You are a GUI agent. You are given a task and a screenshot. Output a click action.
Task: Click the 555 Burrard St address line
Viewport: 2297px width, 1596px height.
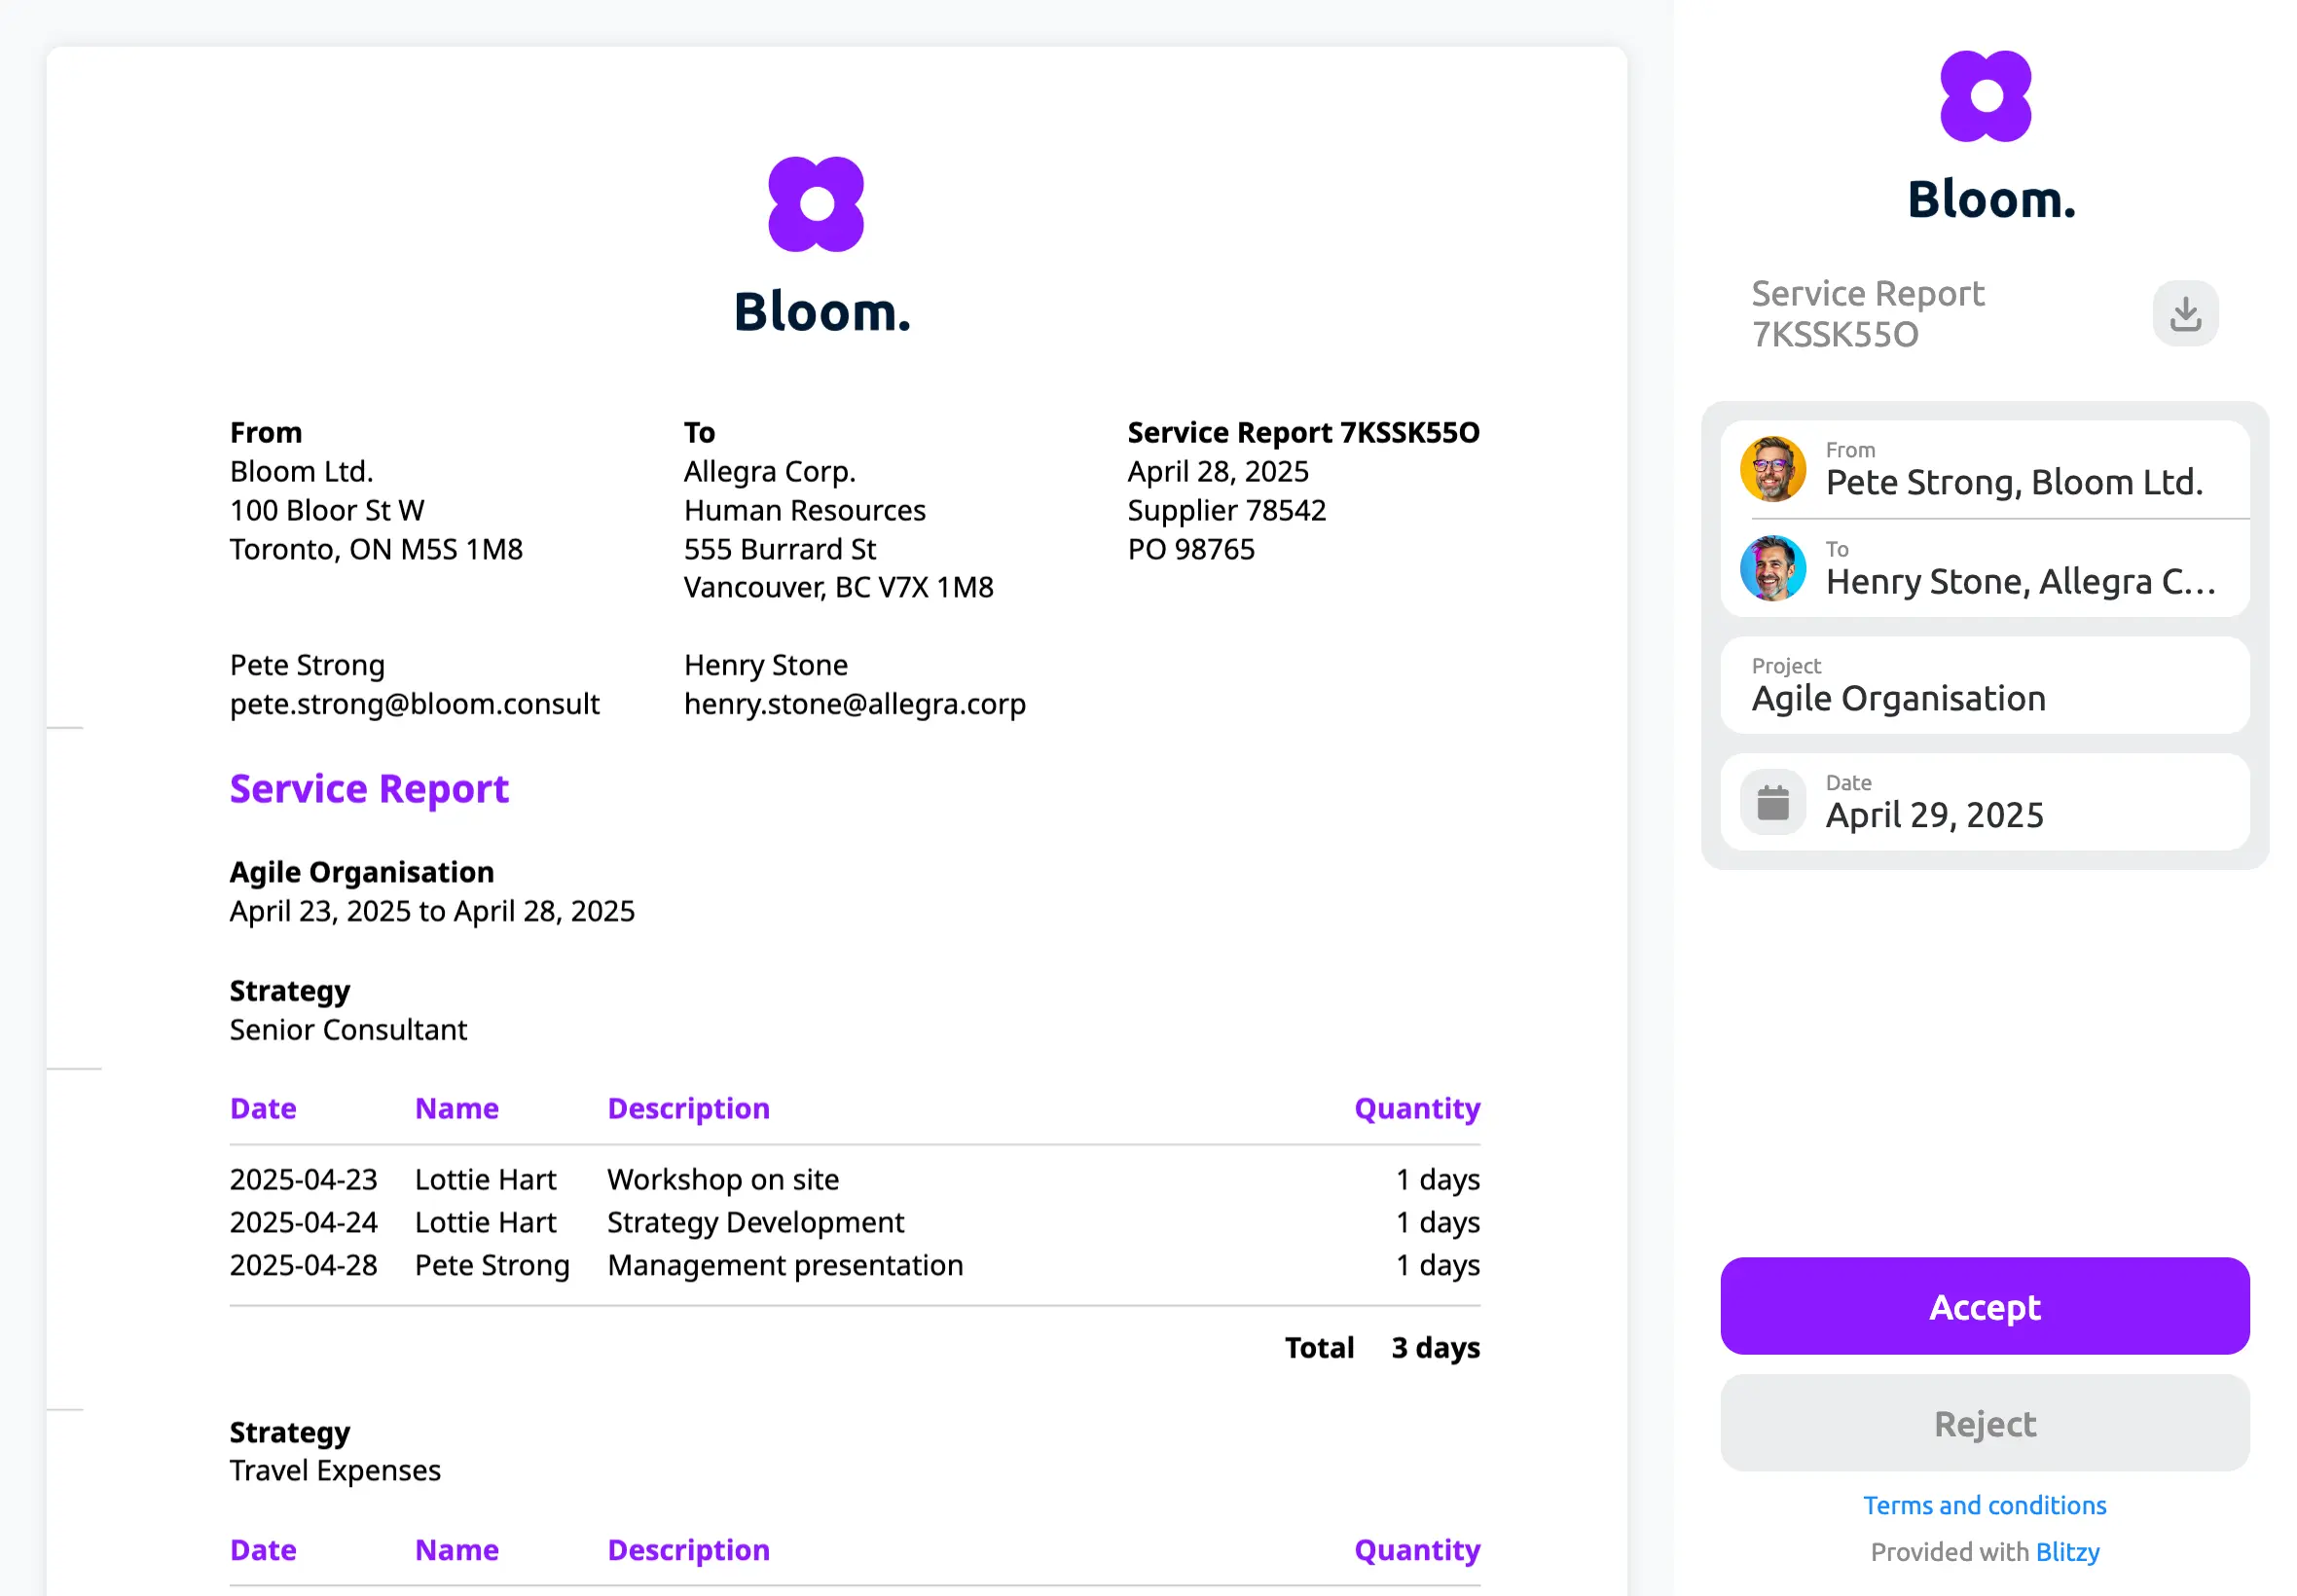[x=779, y=549]
